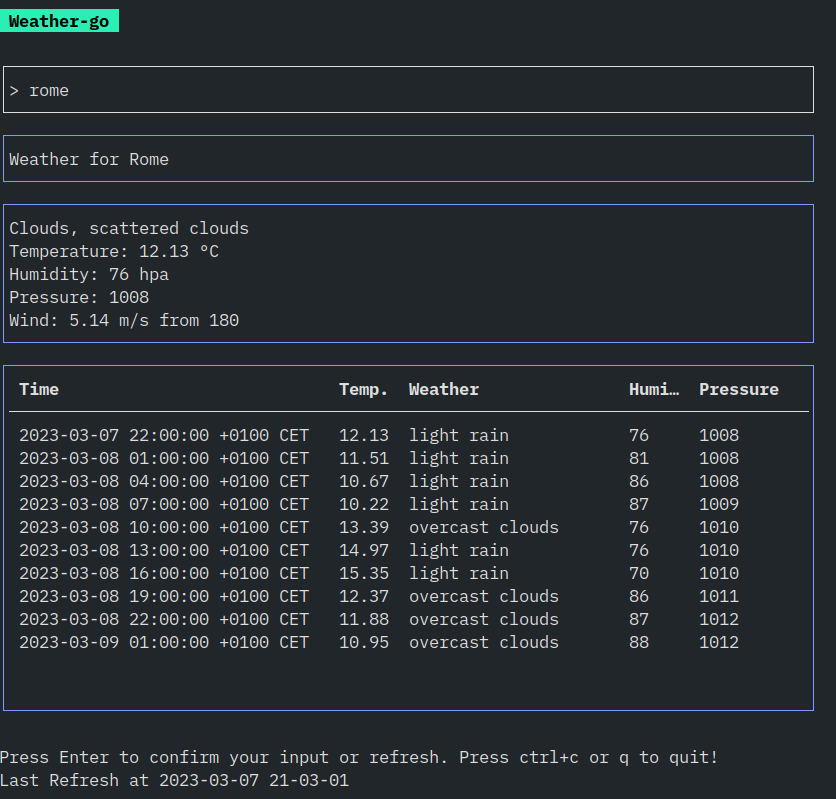
Task: Select the 2023-03-08 10:00:00 forecast row time
Action: click(164, 527)
